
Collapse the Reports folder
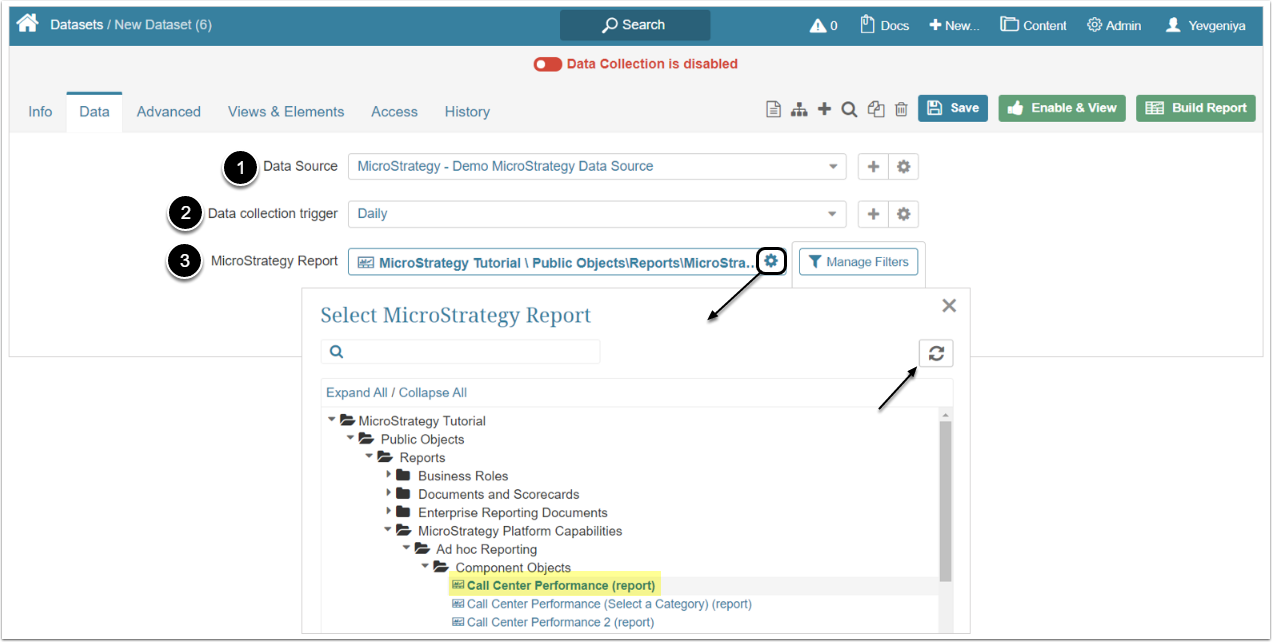369,457
